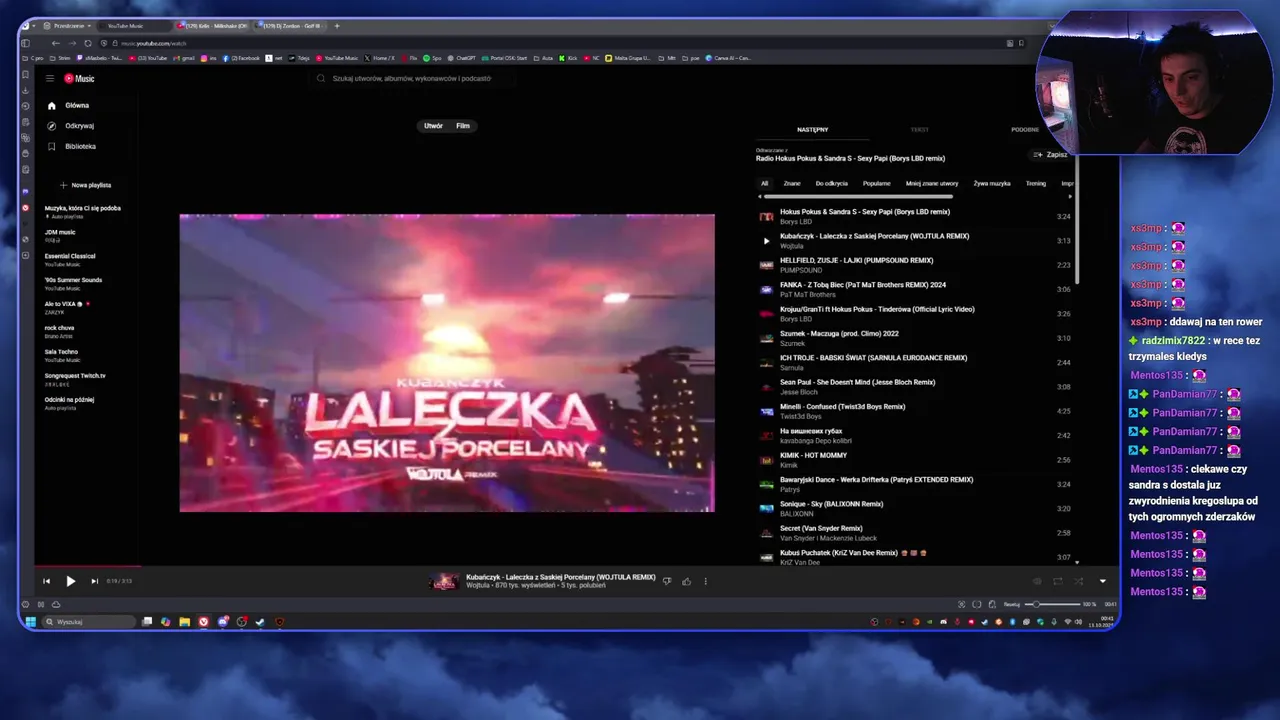Go back in the browser

[55, 43]
